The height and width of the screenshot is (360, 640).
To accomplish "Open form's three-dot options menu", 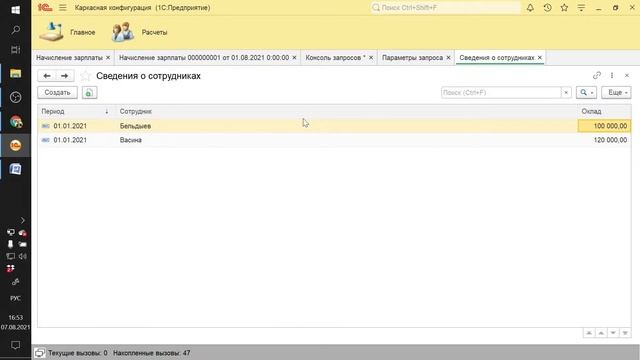I will coord(612,76).
